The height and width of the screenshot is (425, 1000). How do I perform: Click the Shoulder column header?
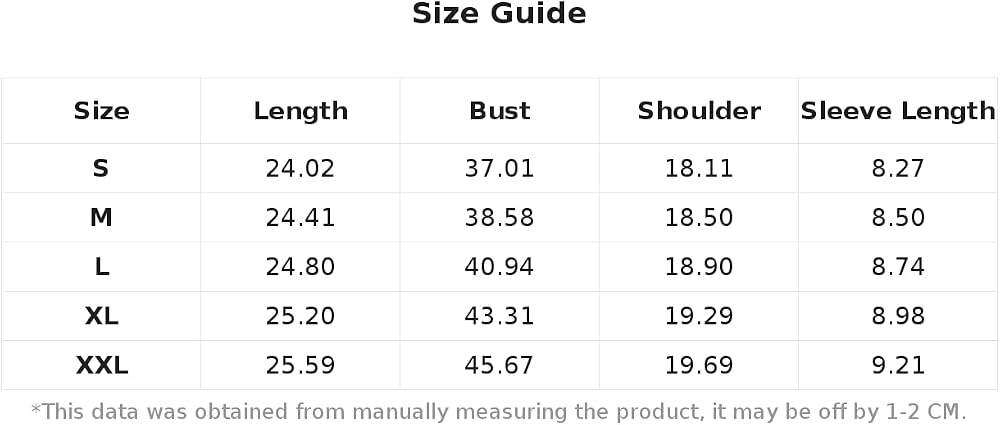pos(699,111)
